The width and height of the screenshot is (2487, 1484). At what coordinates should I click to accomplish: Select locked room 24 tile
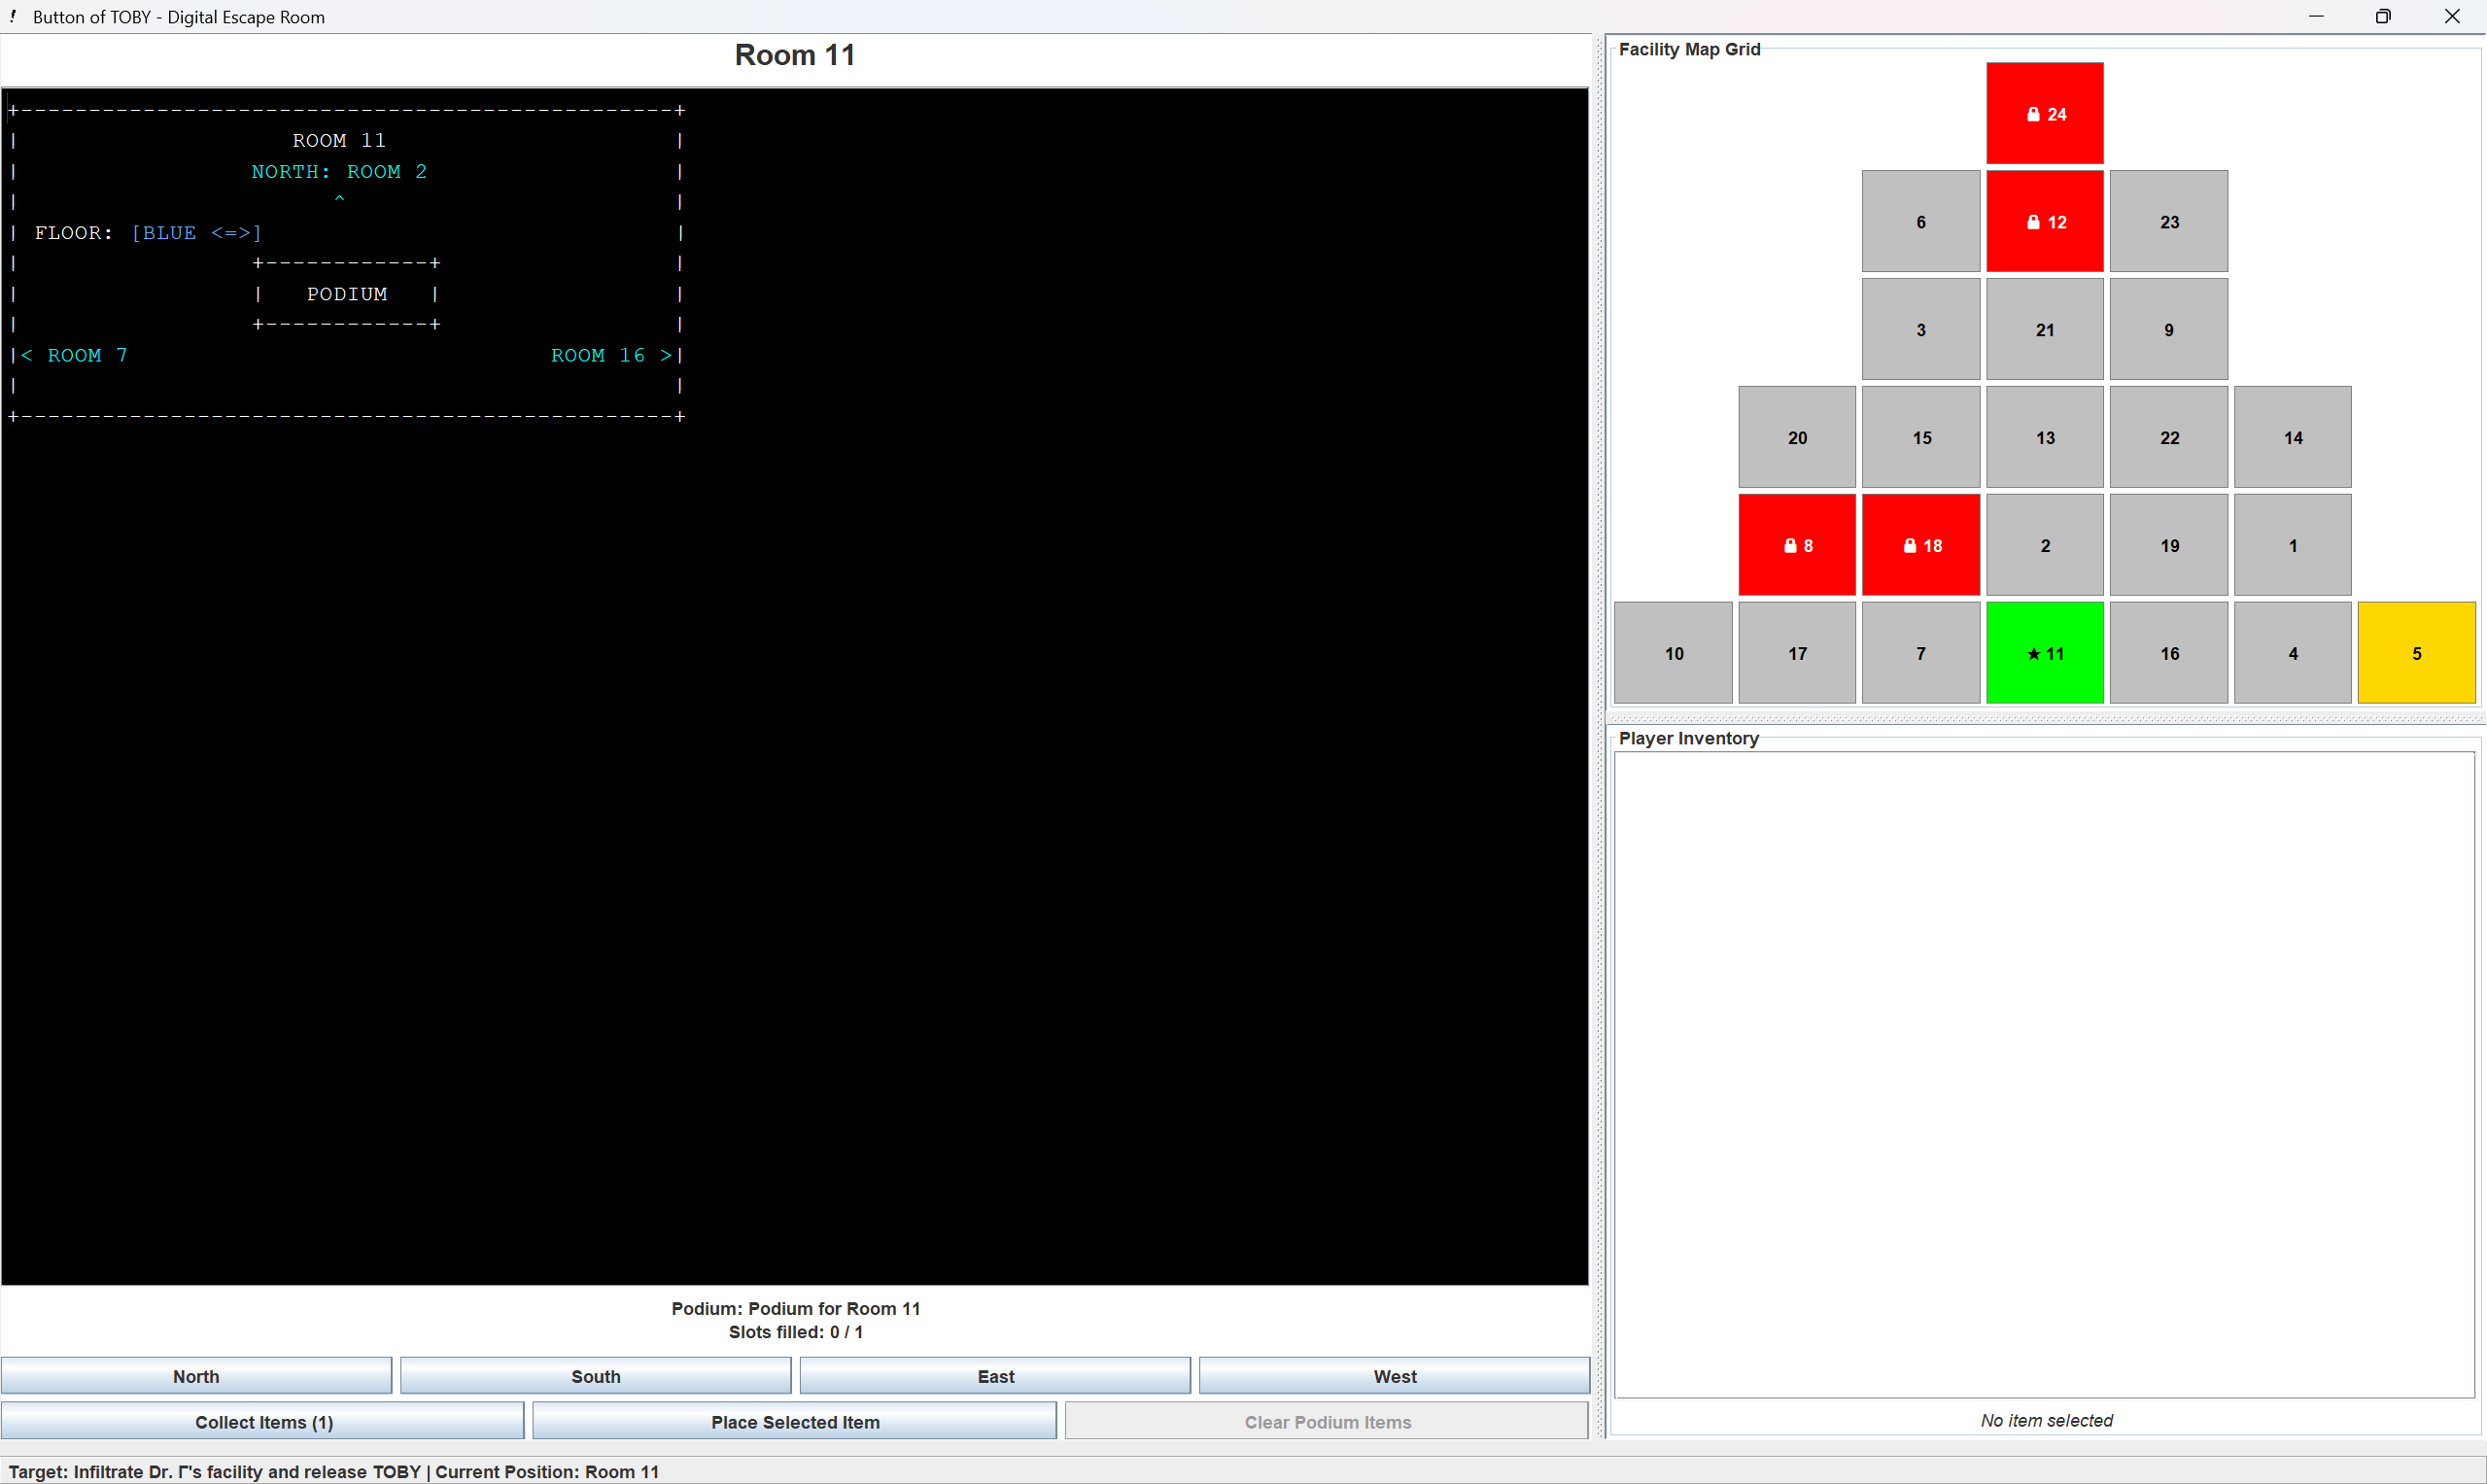coord(2044,113)
